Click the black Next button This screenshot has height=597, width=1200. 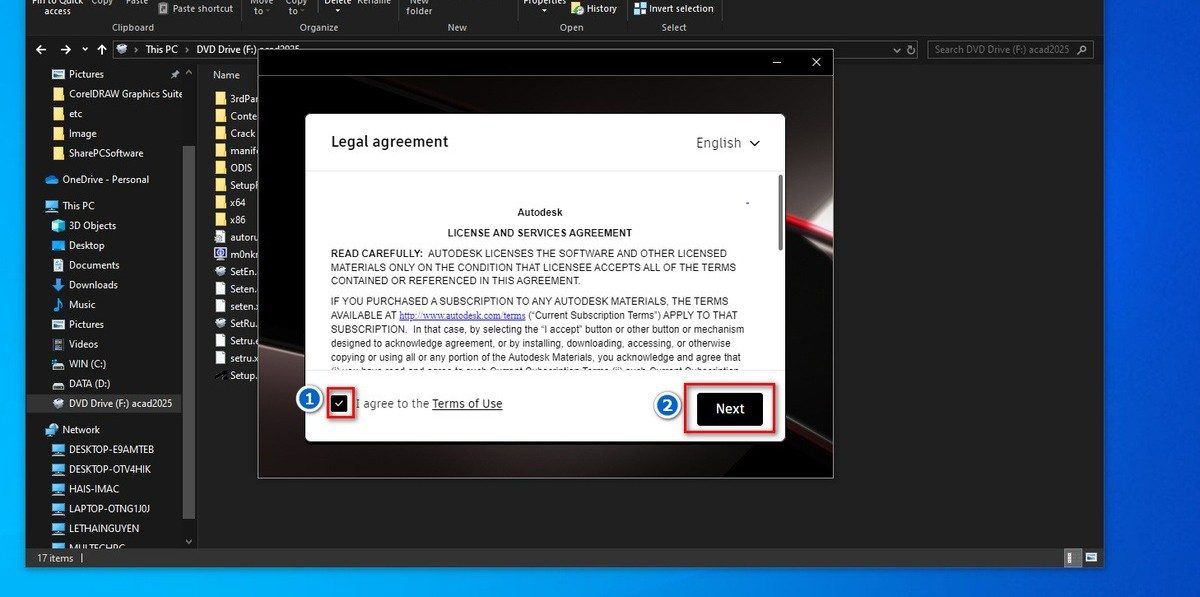click(729, 409)
